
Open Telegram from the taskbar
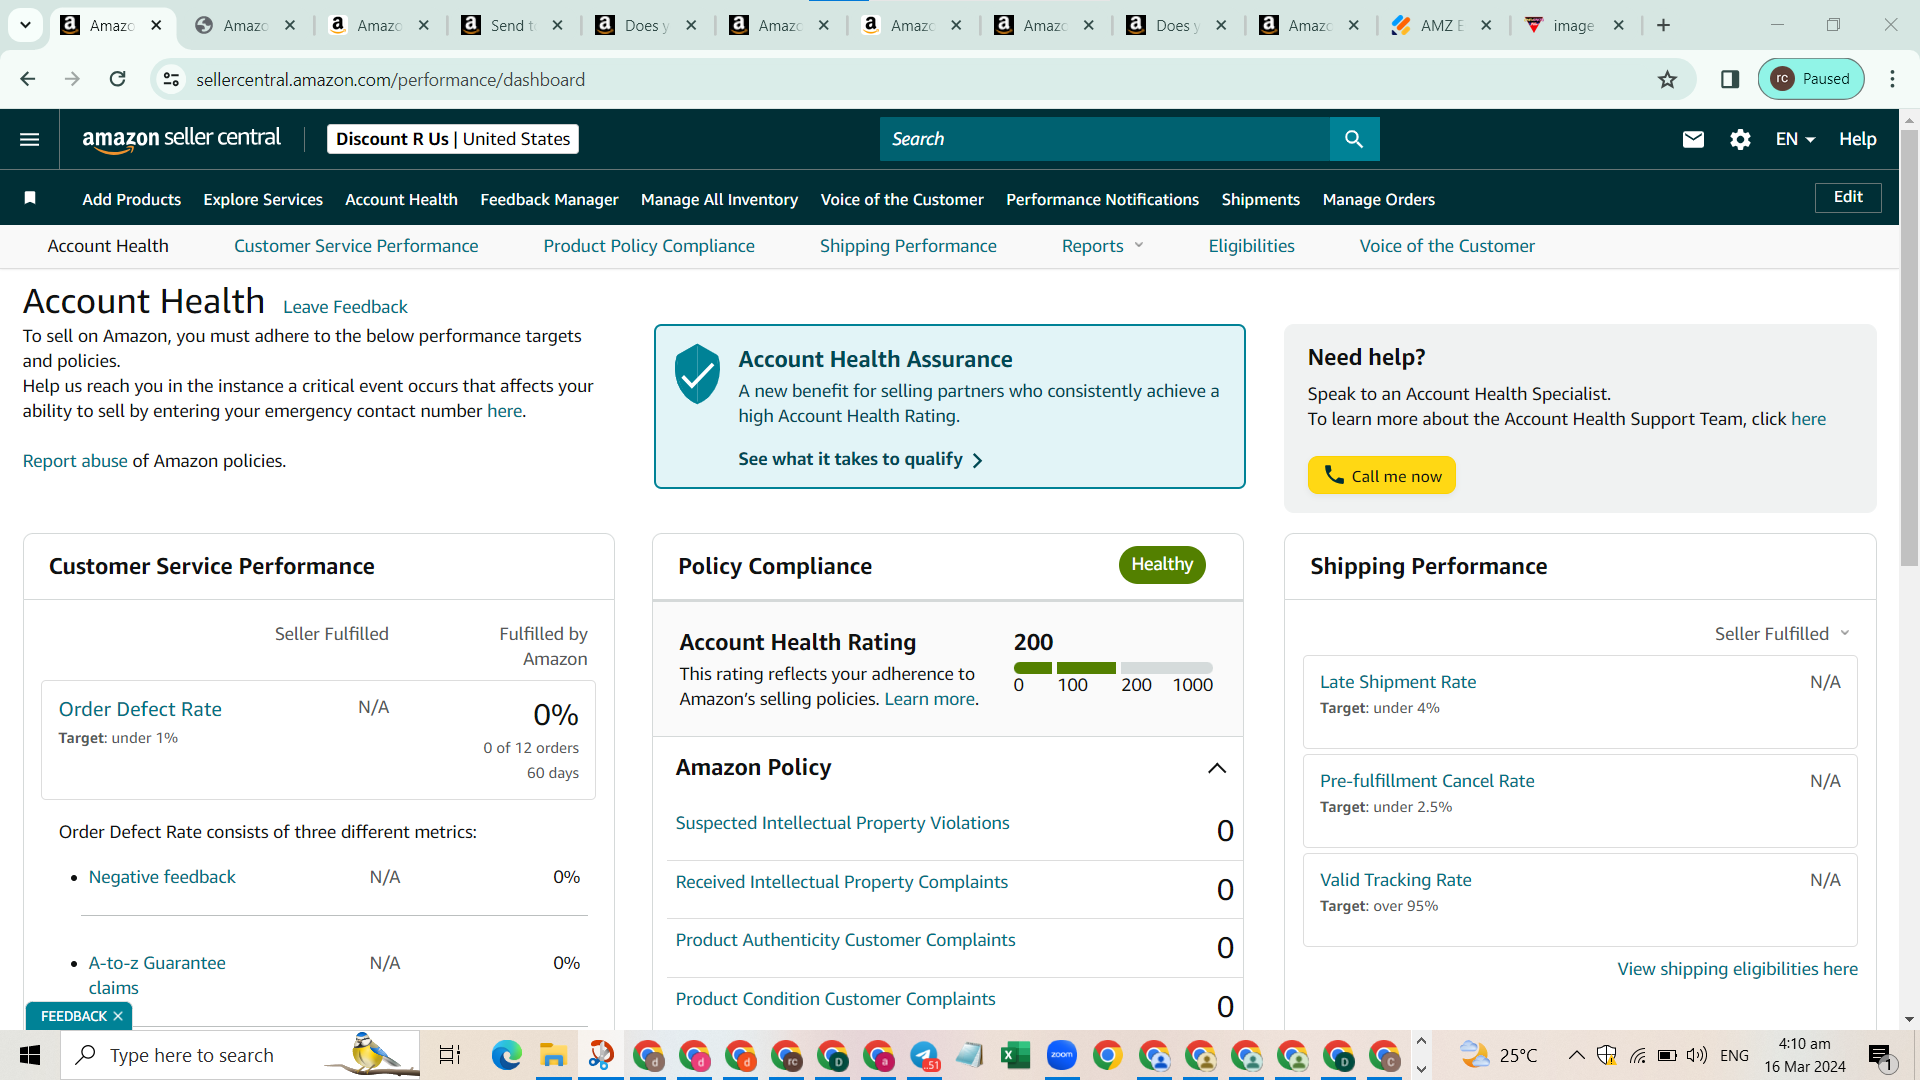(x=924, y=1055)
